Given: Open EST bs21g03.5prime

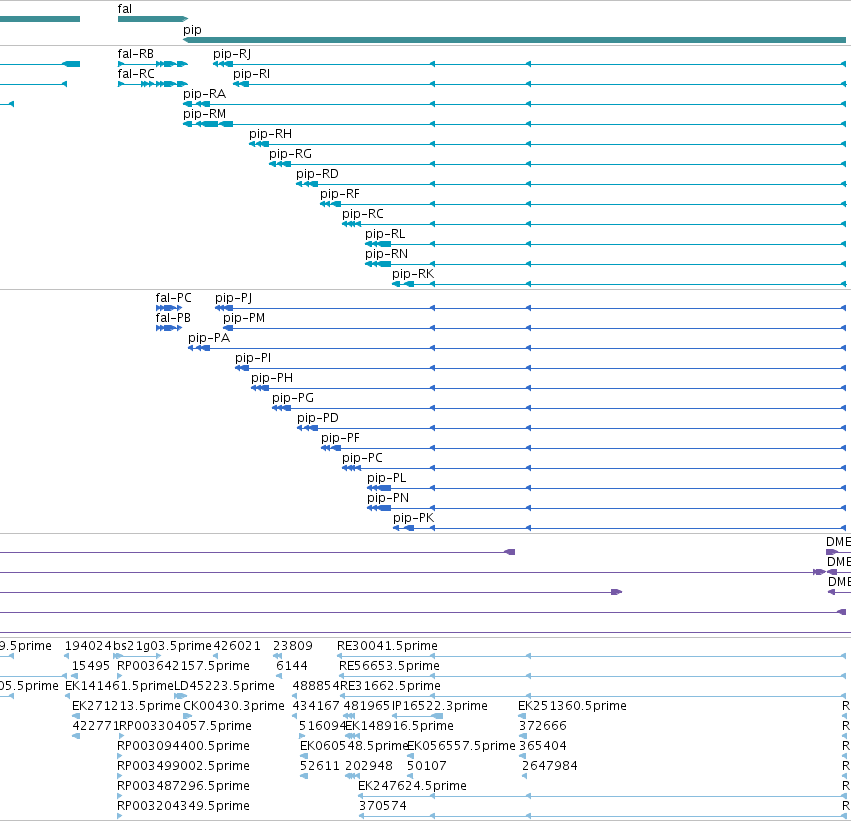Looking at the screenshot, I should [162, 646].
